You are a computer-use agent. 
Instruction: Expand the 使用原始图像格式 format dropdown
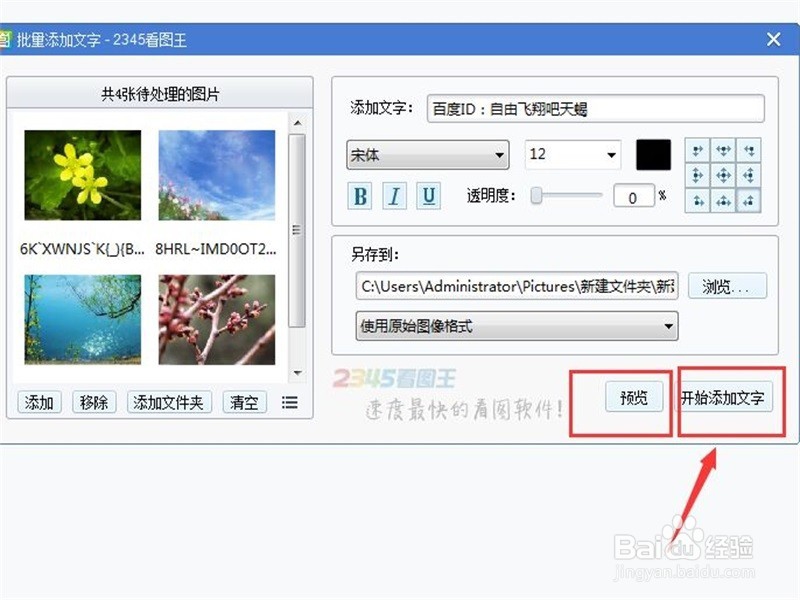point(517,326)
